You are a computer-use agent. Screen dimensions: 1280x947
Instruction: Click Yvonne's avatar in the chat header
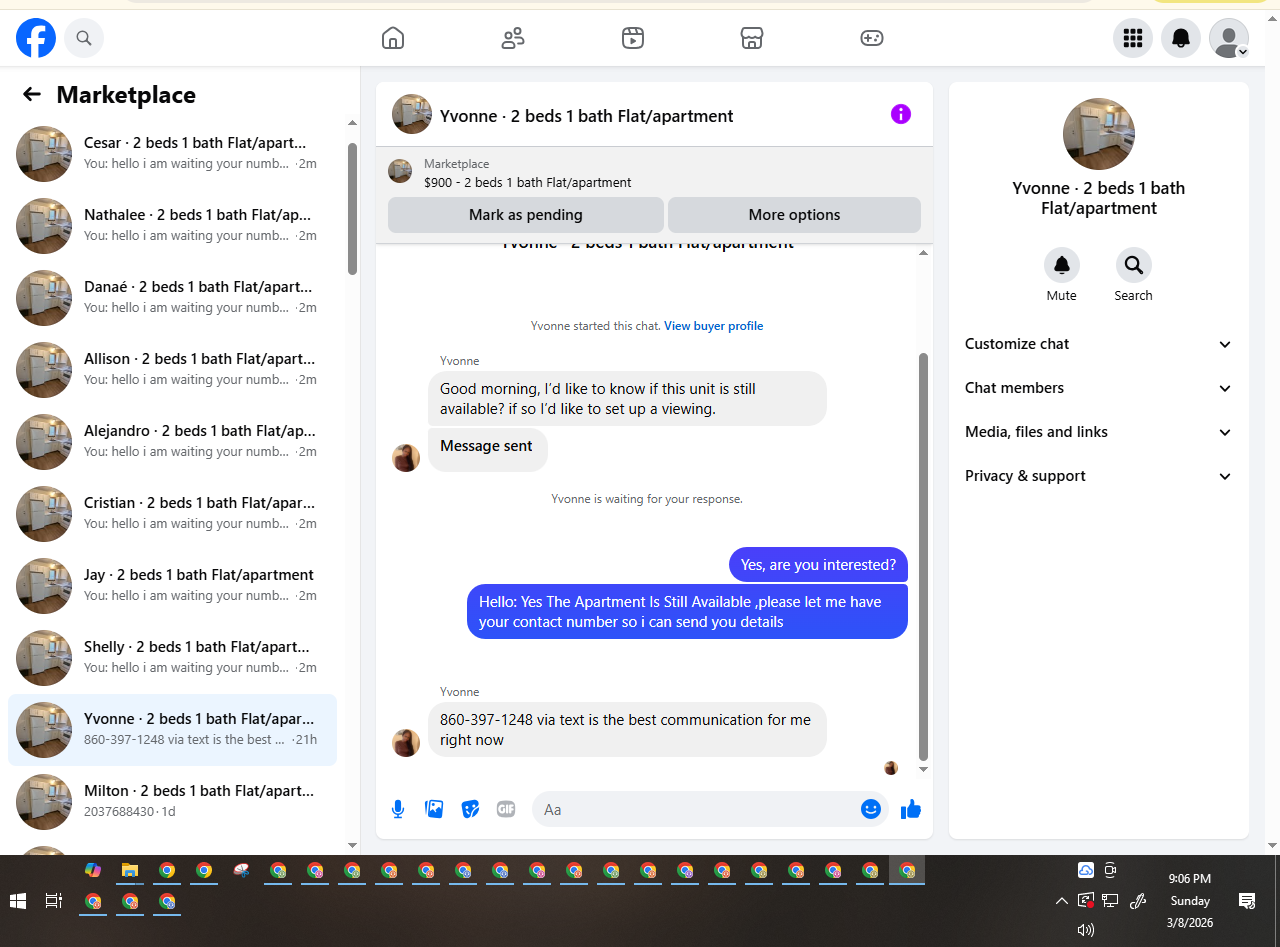[x=412, y=114]
